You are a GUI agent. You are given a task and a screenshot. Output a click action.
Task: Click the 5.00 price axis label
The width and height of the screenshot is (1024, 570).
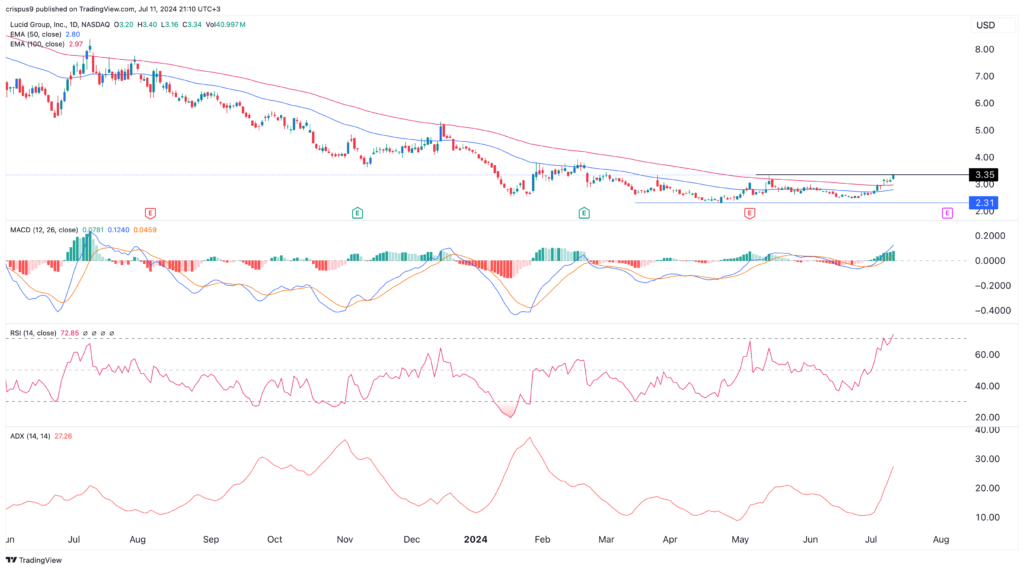click(984, 131)
